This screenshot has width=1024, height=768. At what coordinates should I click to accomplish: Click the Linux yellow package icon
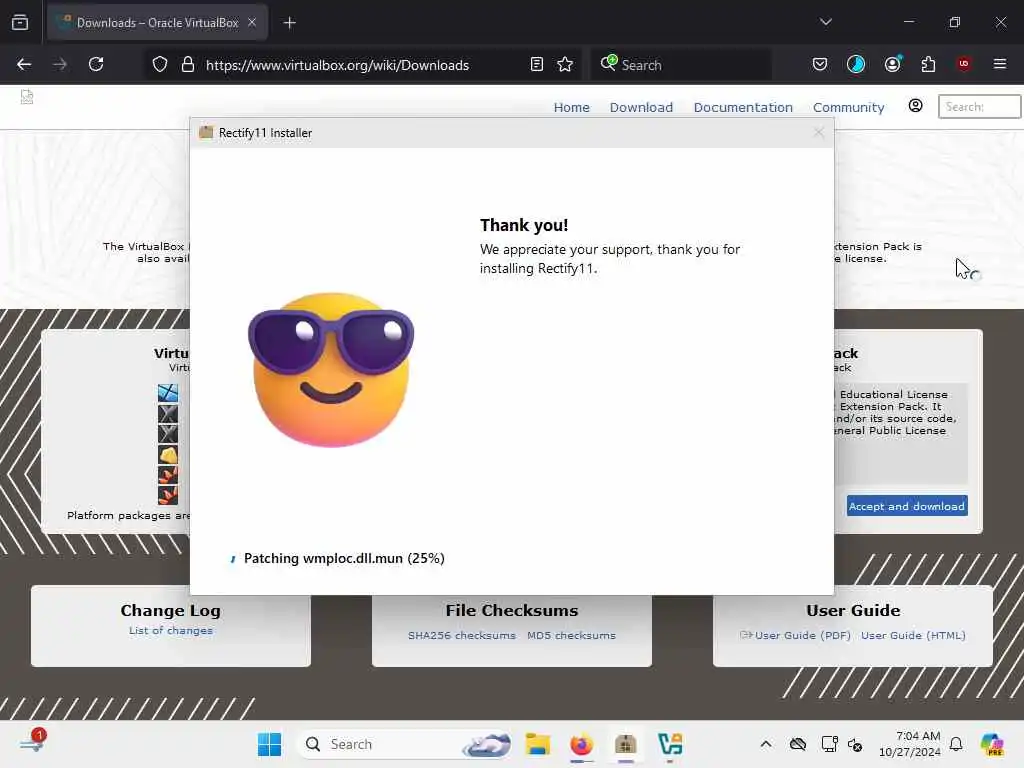pyautogui.click(x=168, y=455)
